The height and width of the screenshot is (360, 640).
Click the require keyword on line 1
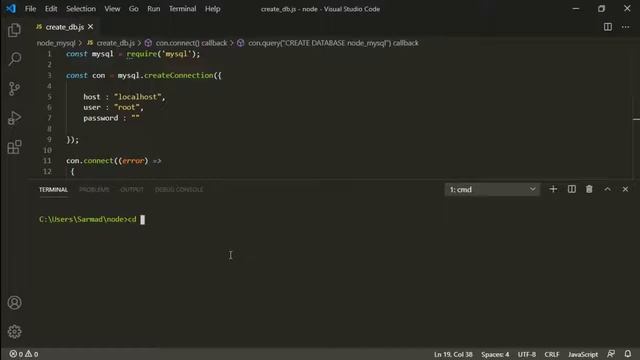pos(142,54)
